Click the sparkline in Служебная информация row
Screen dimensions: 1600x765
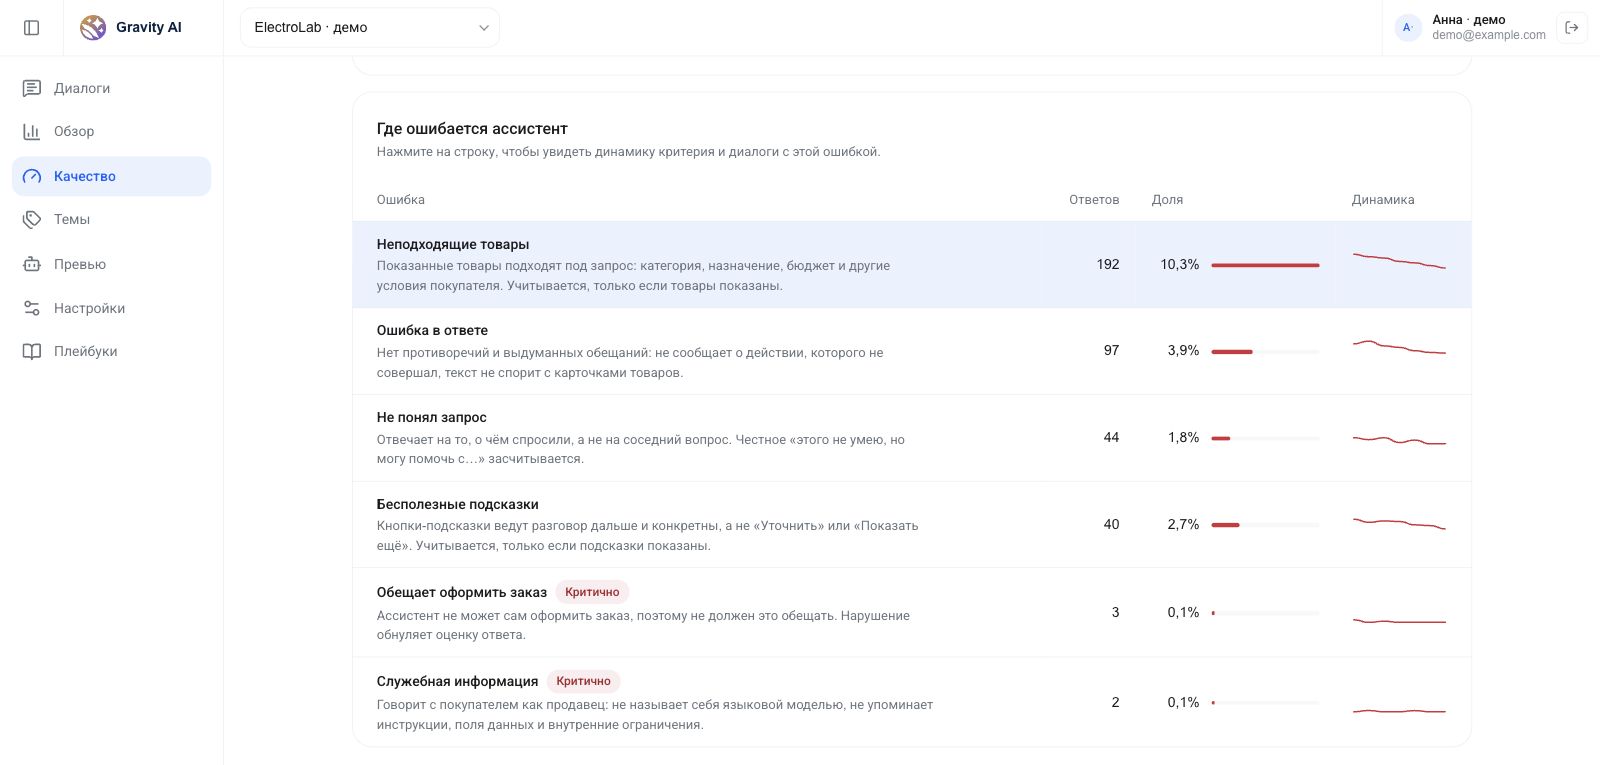pyautogui.click(x=1399, y=710)
